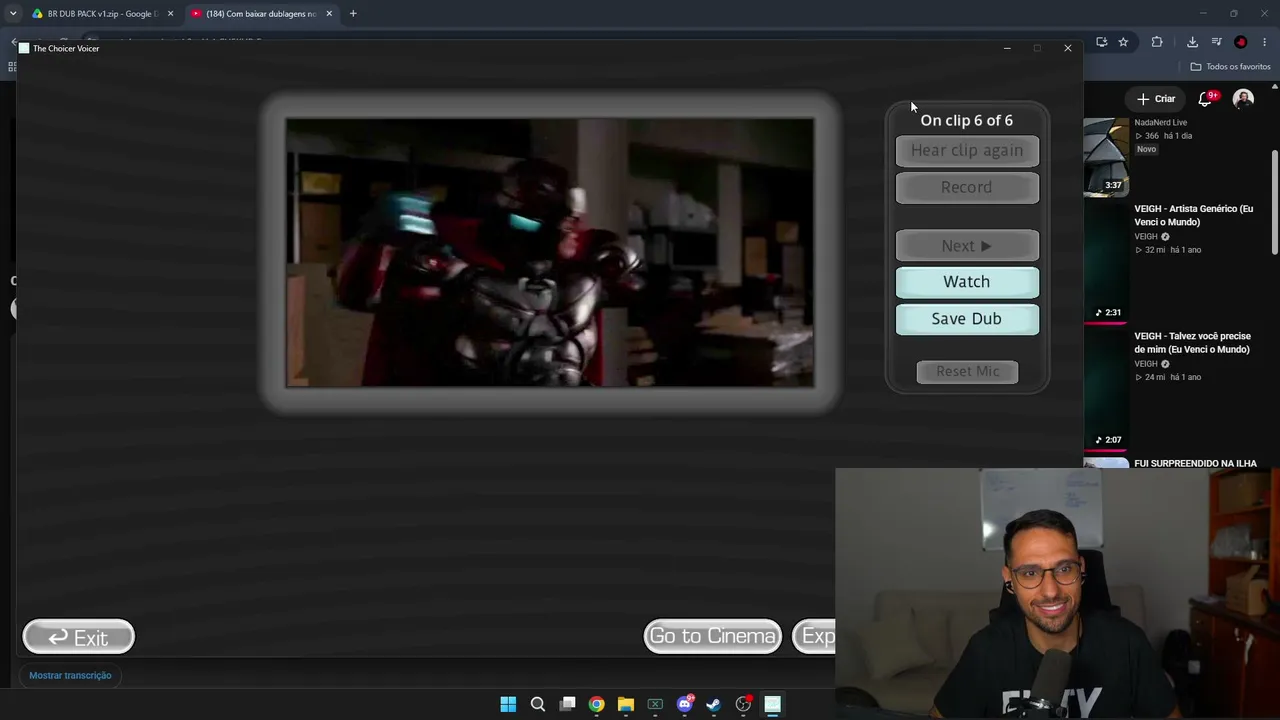Viewport: 1280px width, 720px height.
Task: Bookmark this page with the star icon
Action: click(x=1123, y=42)
